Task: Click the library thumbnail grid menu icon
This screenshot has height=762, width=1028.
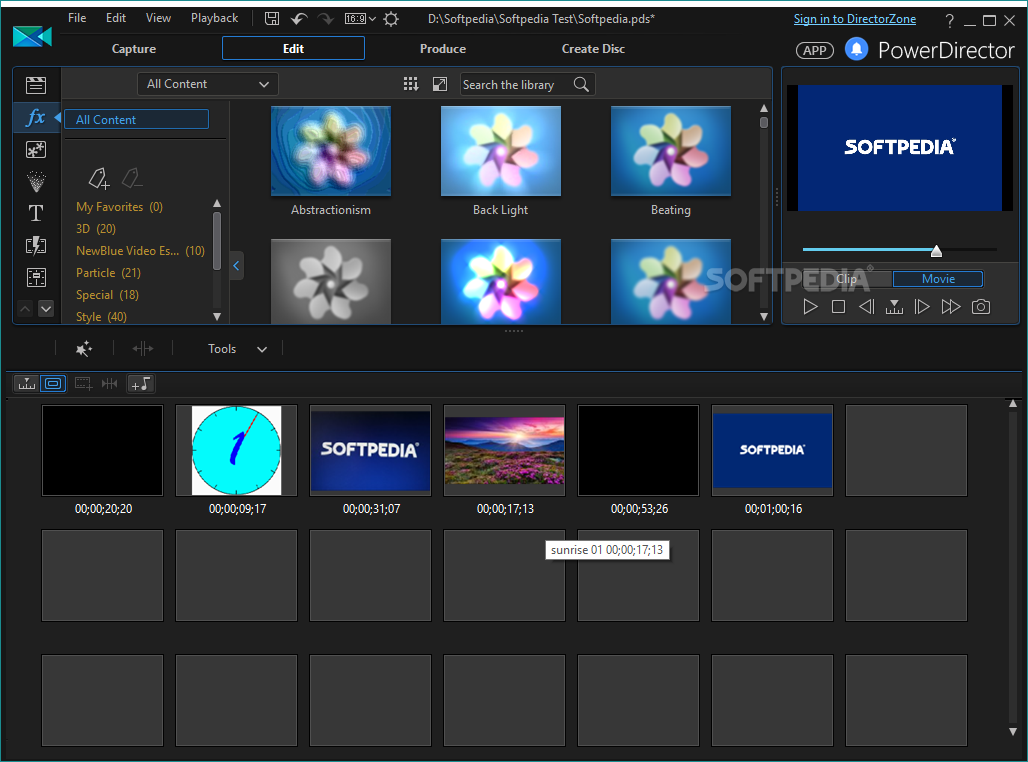Action: pos(411,84)
